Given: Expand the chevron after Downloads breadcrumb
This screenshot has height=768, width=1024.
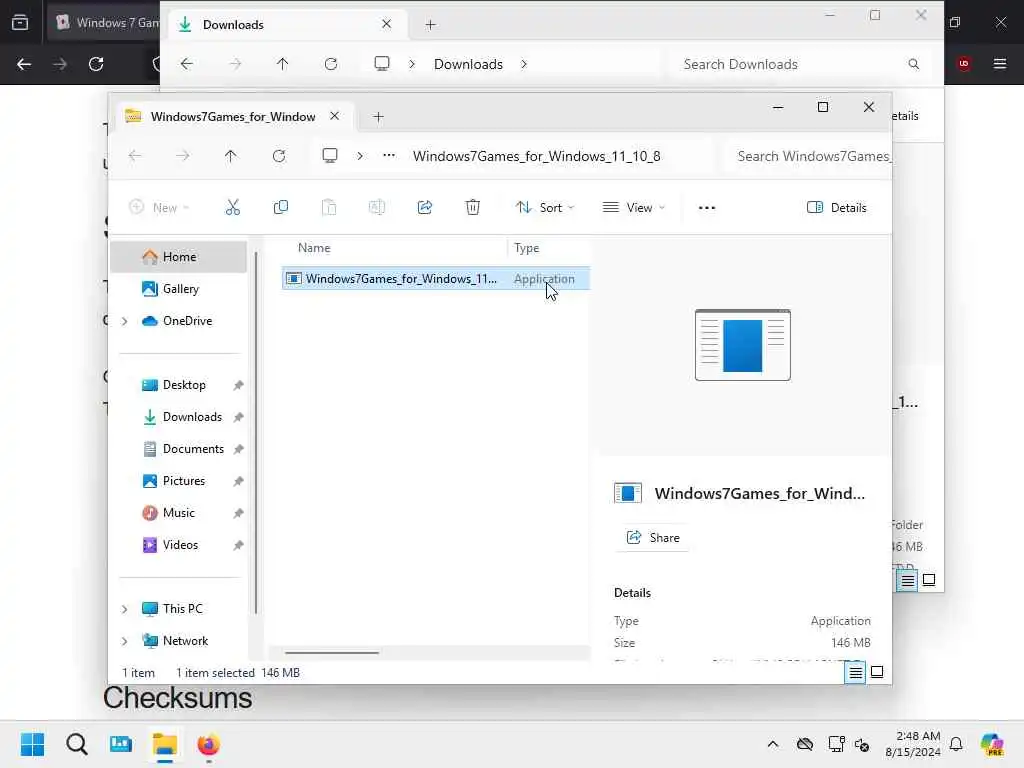Looking at the screenshot, I should pyautogui.click(x=524, y=64).
